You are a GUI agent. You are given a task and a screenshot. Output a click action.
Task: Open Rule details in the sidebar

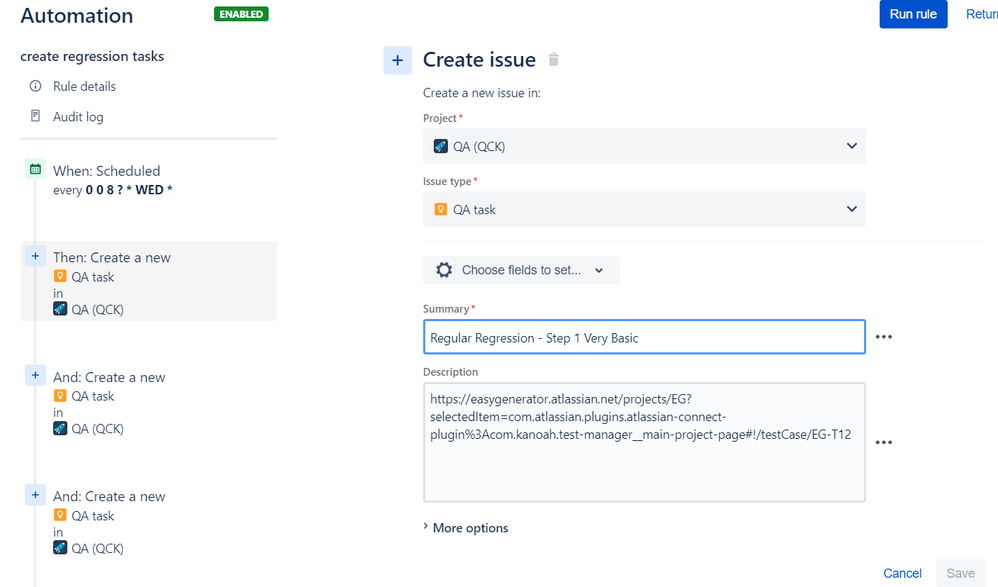tap(84, 86)
